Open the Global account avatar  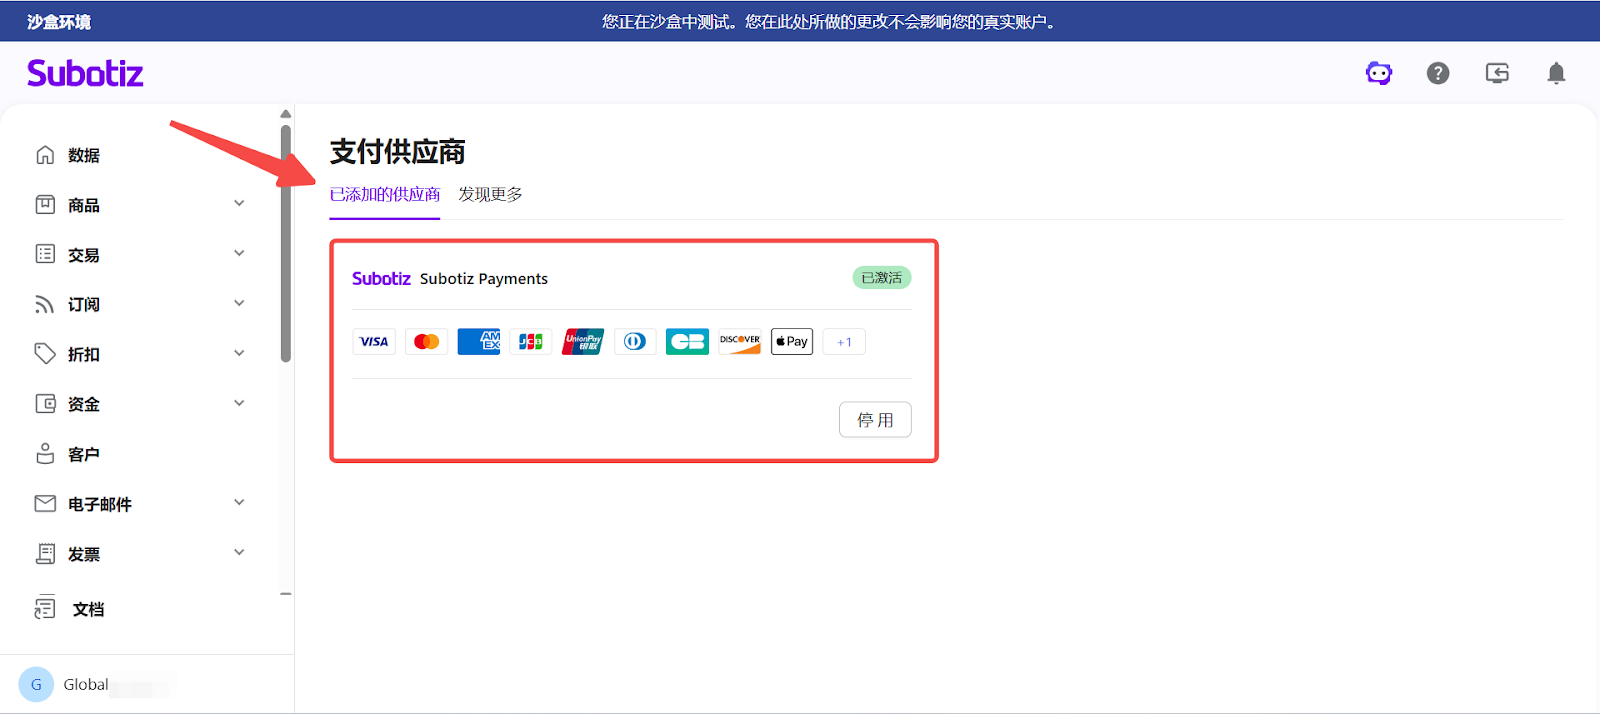pyautogui.click(x=36, y=685)
